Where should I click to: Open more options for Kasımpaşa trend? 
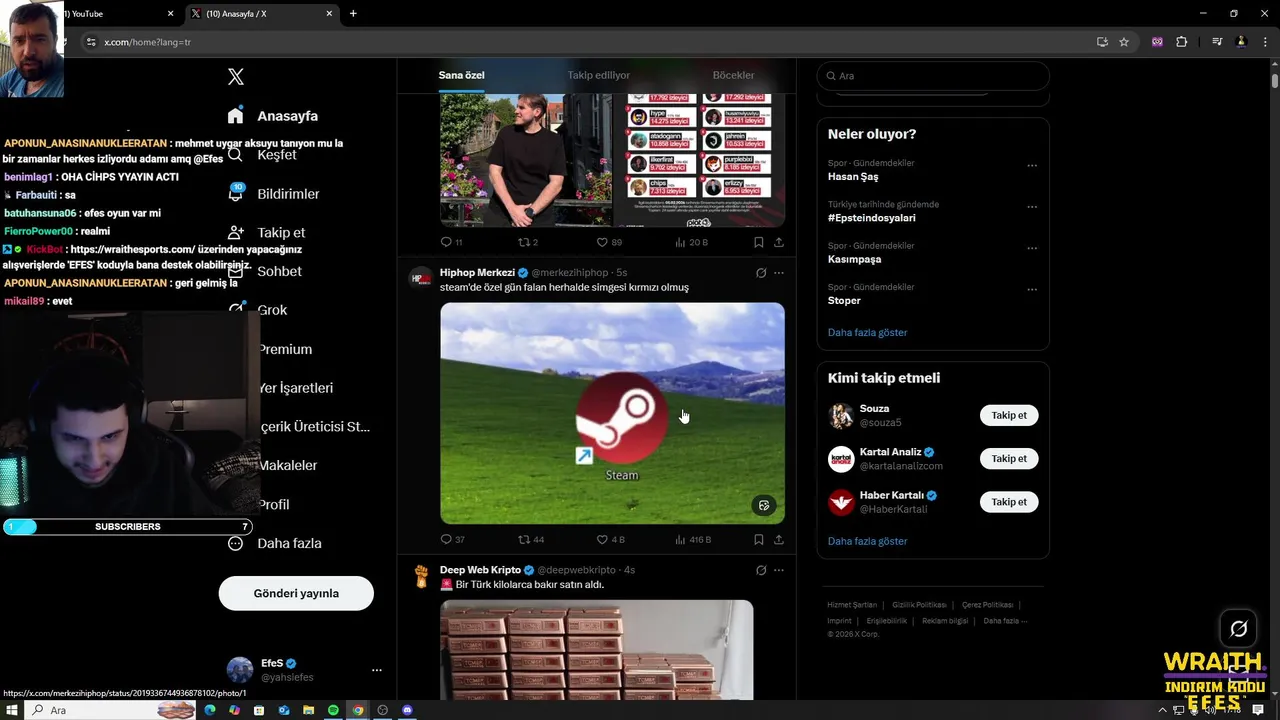pyautogui.click(x=1032, y=248)
